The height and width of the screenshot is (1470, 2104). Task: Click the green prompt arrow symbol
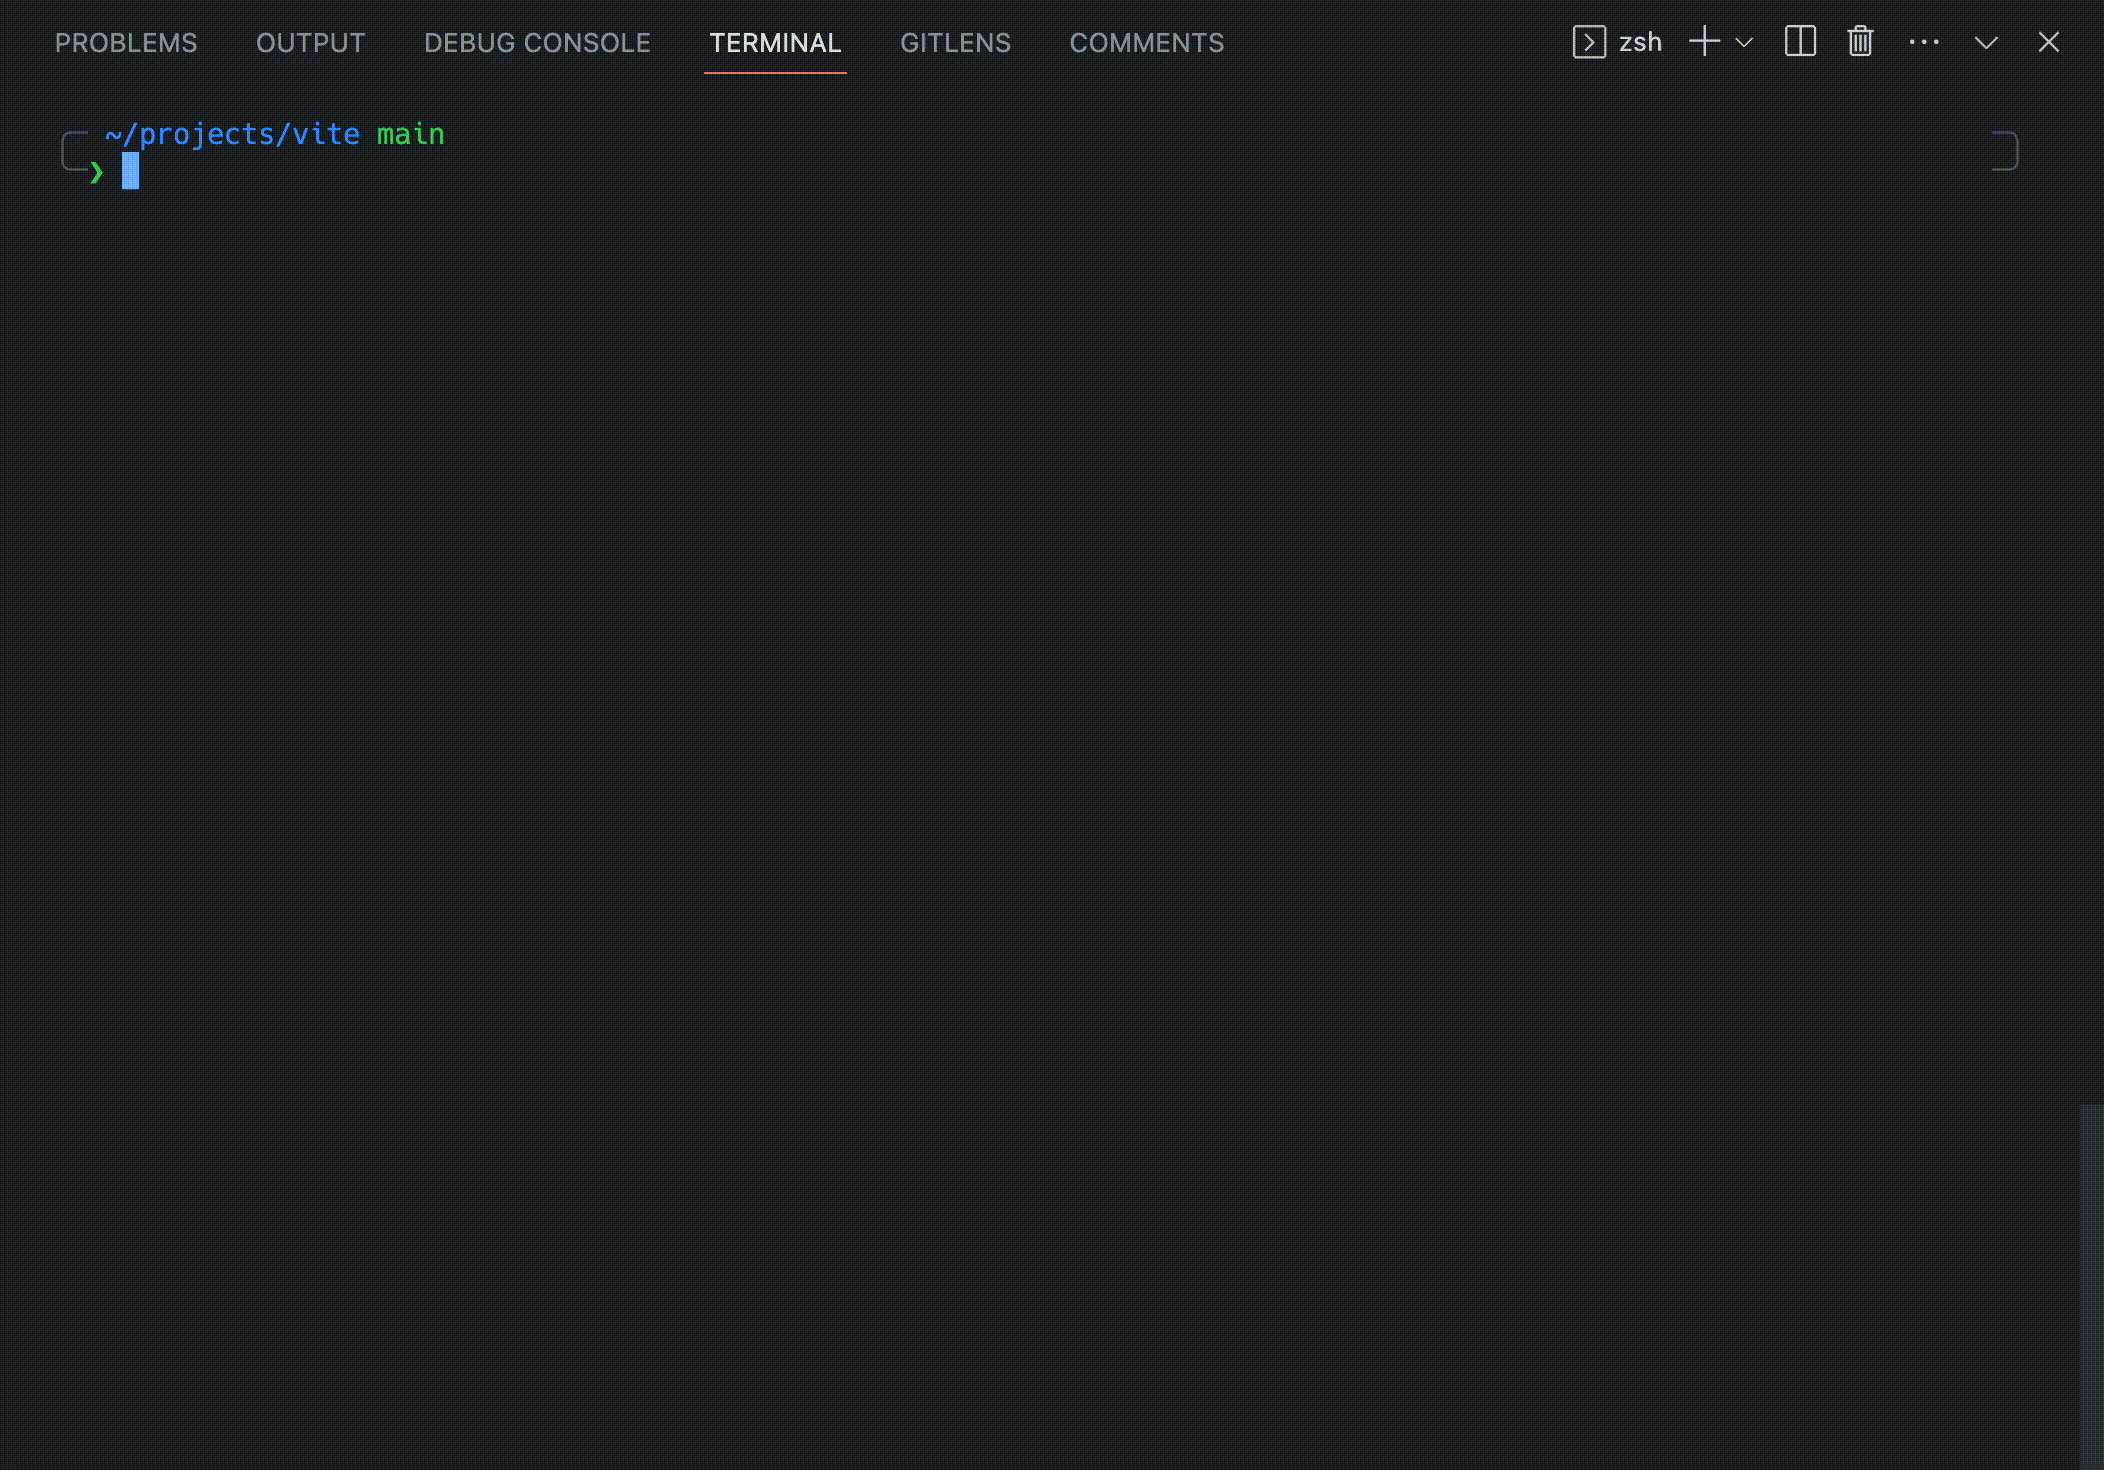96,172
